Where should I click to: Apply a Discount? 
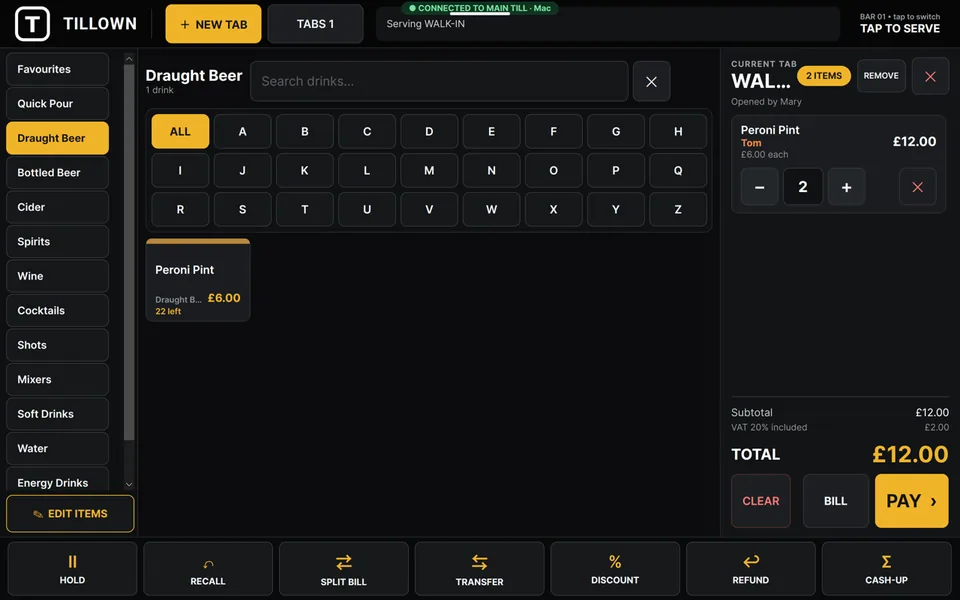coord(615,569)
